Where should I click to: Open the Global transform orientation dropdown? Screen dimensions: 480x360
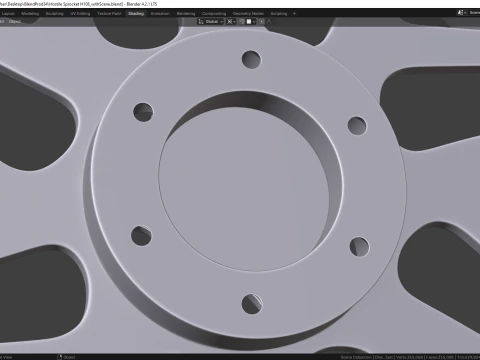coord(211,22)
